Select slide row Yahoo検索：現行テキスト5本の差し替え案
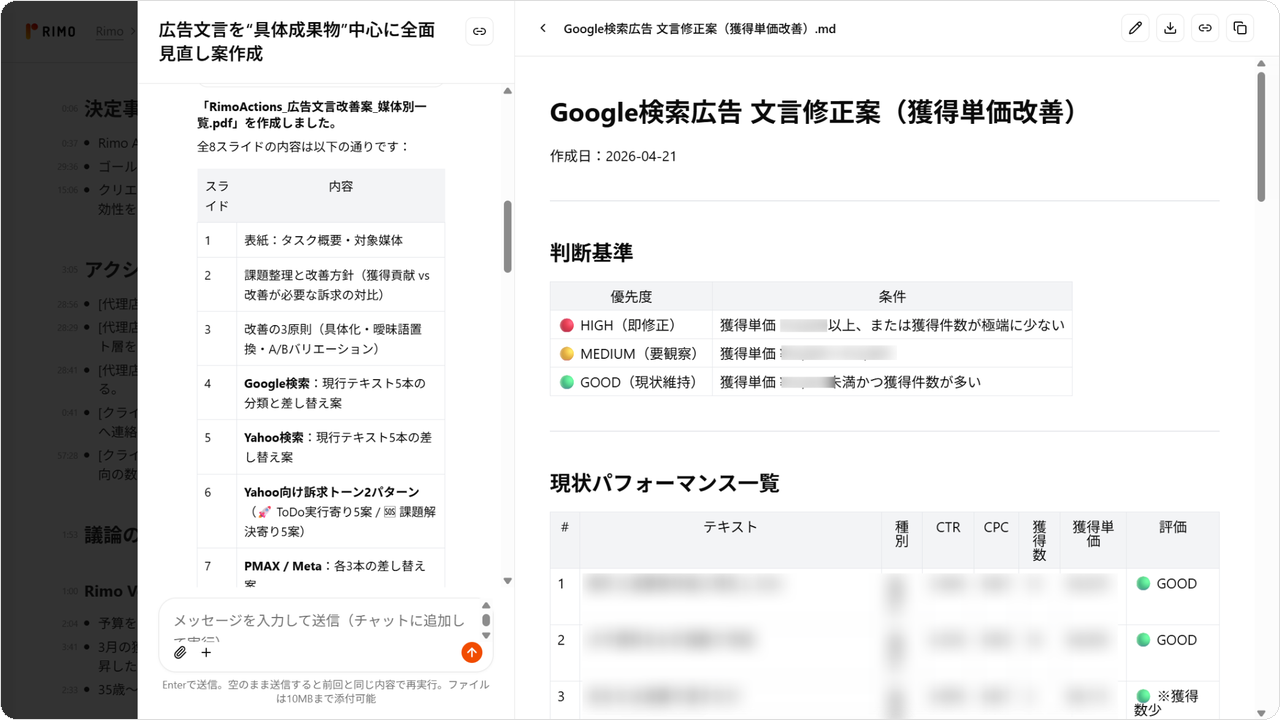 (x=321, y=447)
